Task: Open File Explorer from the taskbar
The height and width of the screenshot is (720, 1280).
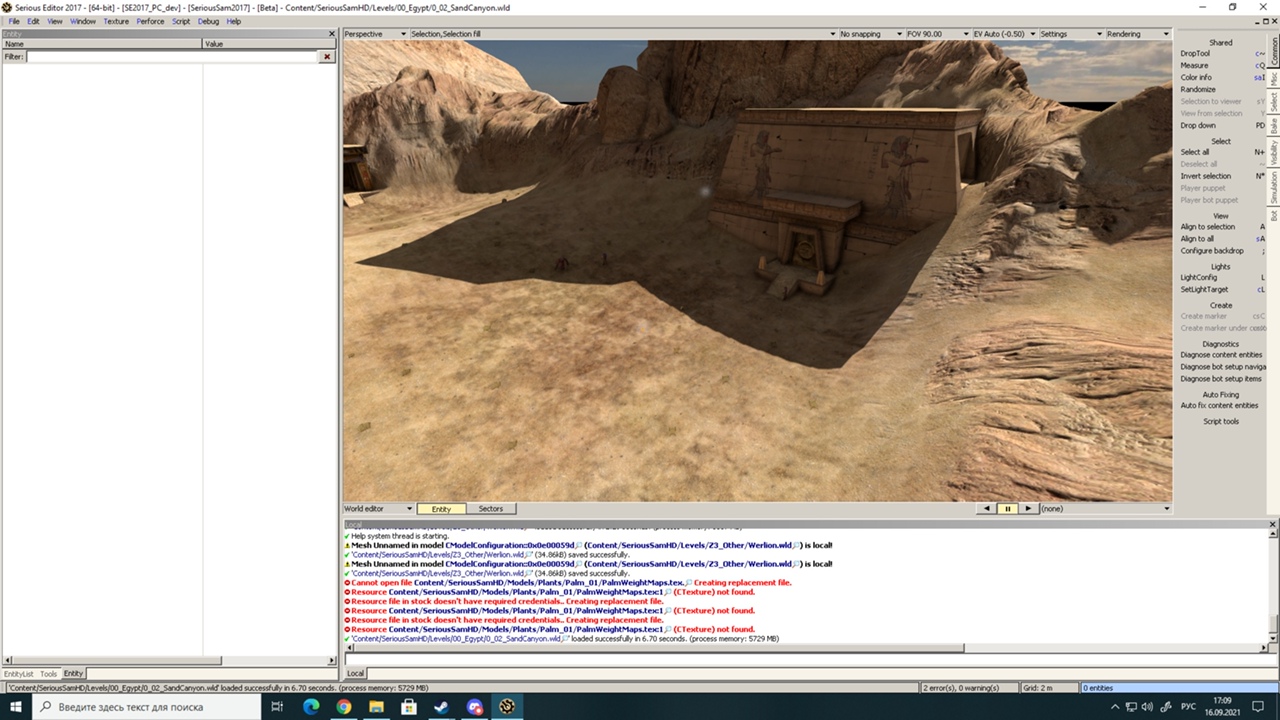Action: pos(376,707)
